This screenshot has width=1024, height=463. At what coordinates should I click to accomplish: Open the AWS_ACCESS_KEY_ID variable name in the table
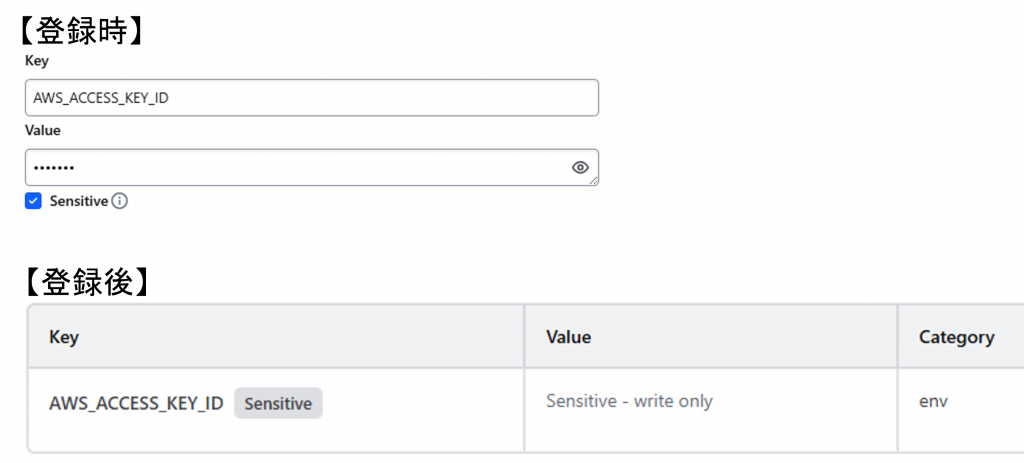pyautogui.click(x=136, y=404)
